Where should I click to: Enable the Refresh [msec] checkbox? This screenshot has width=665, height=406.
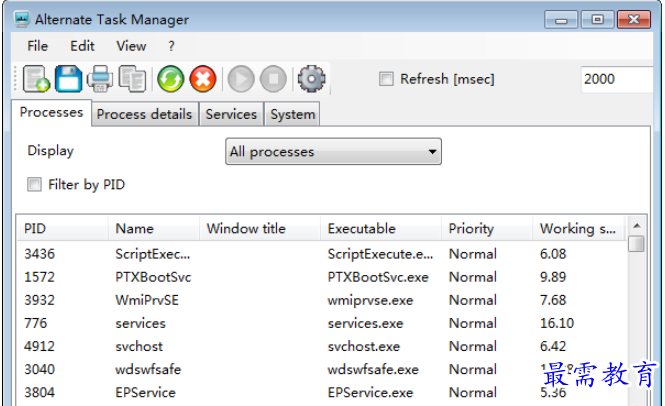point(386,79)
